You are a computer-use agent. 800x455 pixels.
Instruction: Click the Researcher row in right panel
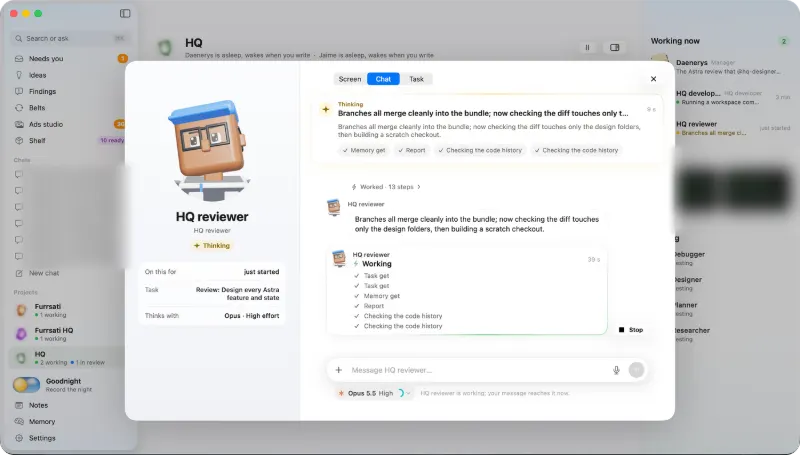(691, 334)
